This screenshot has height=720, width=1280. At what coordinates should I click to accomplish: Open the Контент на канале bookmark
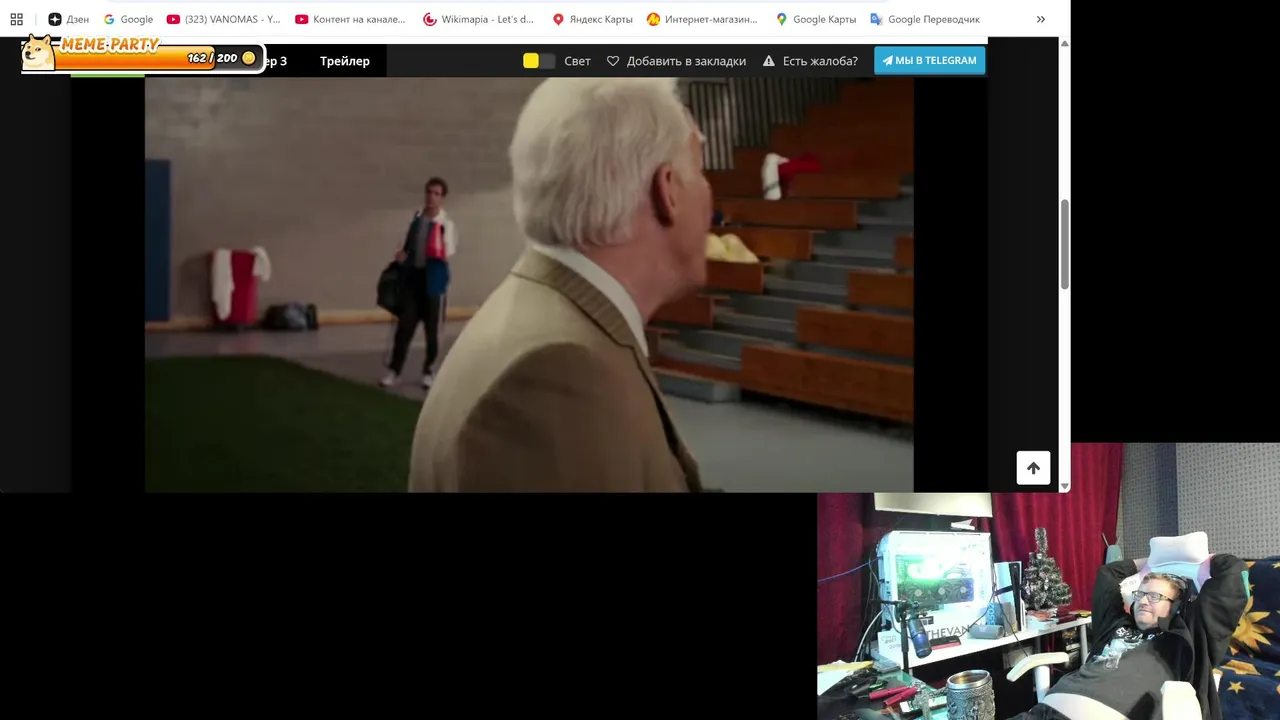click(350, 19)
